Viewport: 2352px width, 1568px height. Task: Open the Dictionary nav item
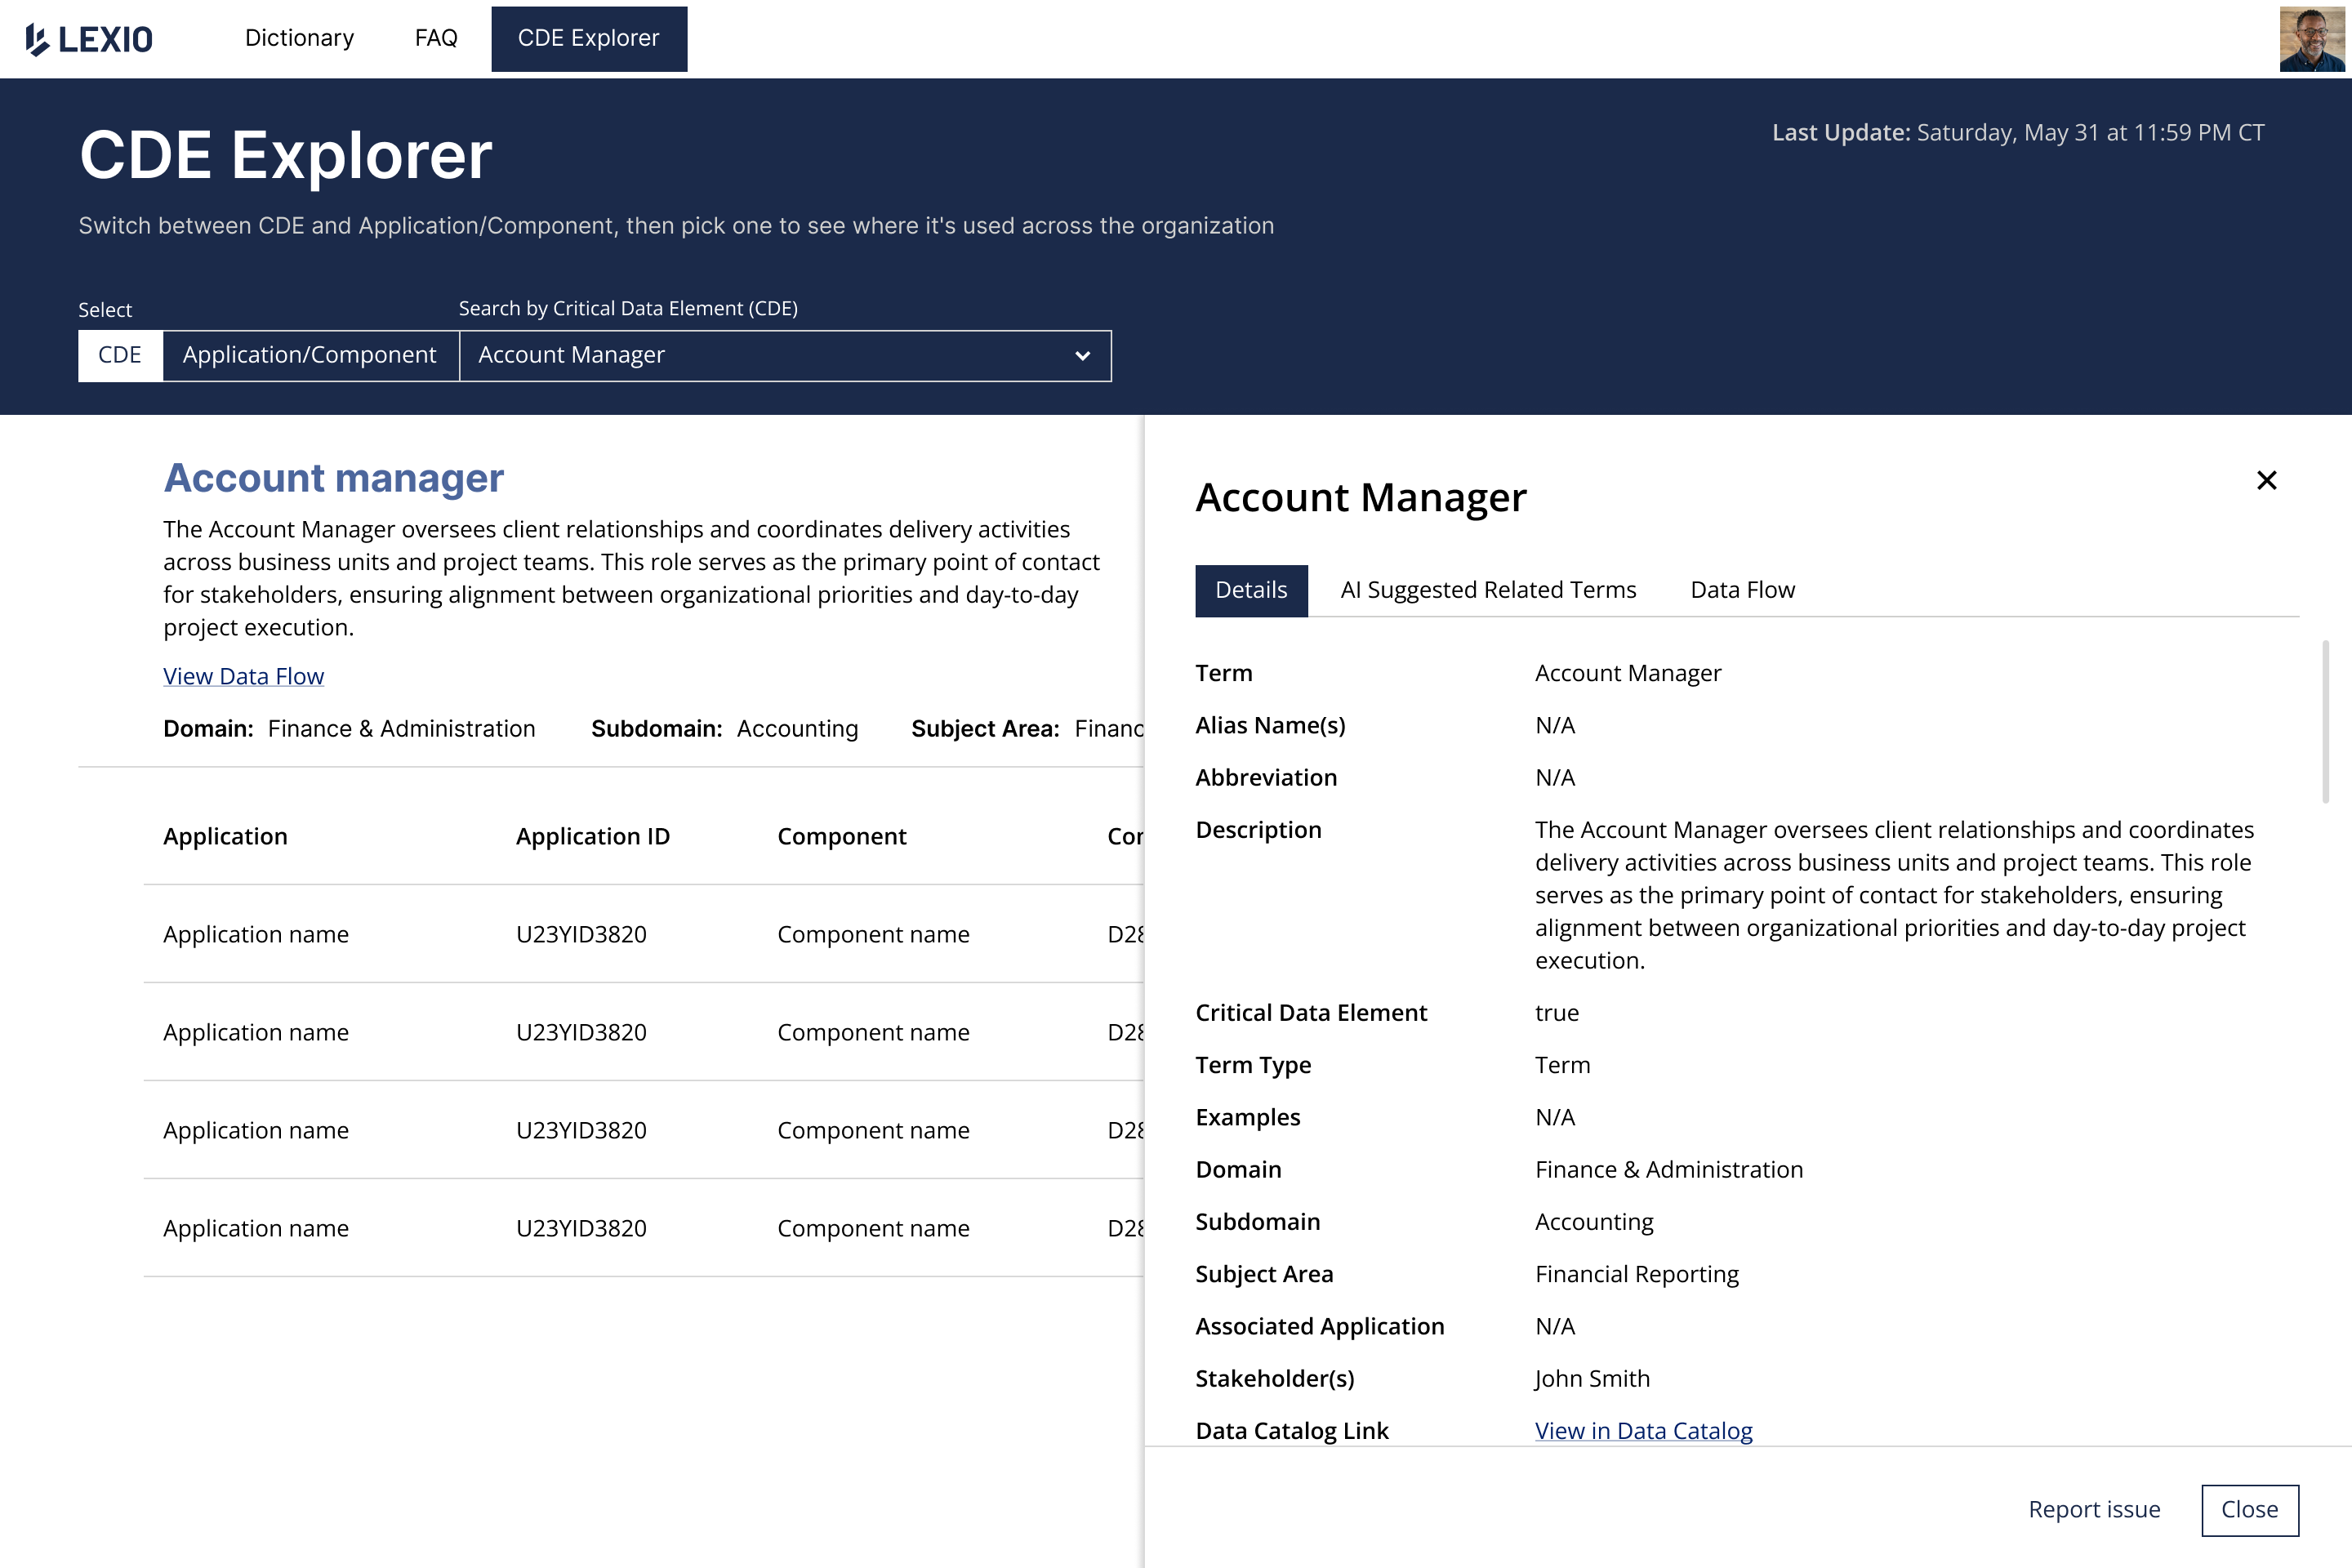click(299, 38)
